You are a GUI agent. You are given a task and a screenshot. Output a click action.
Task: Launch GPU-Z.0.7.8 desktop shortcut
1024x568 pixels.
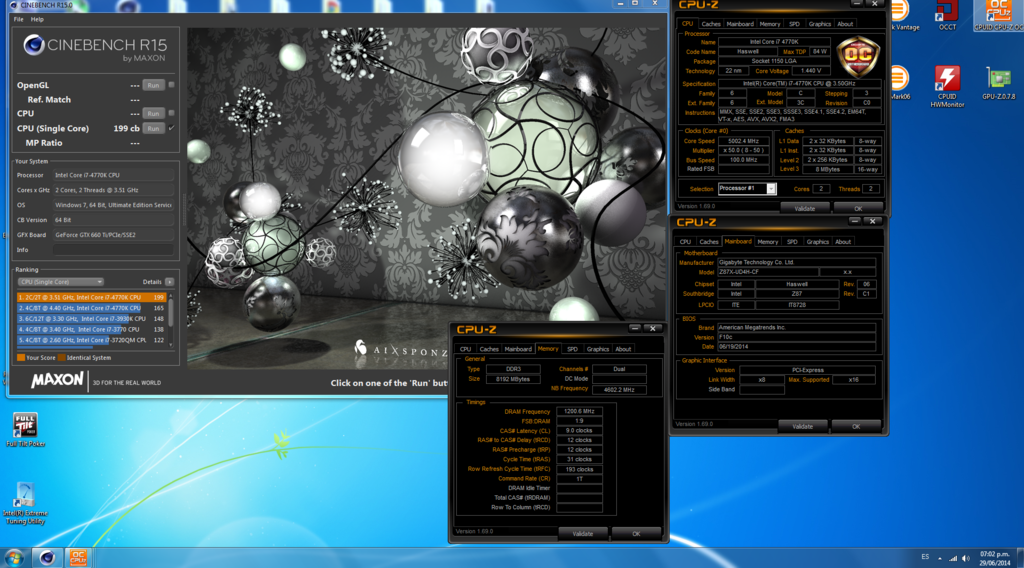999,83
